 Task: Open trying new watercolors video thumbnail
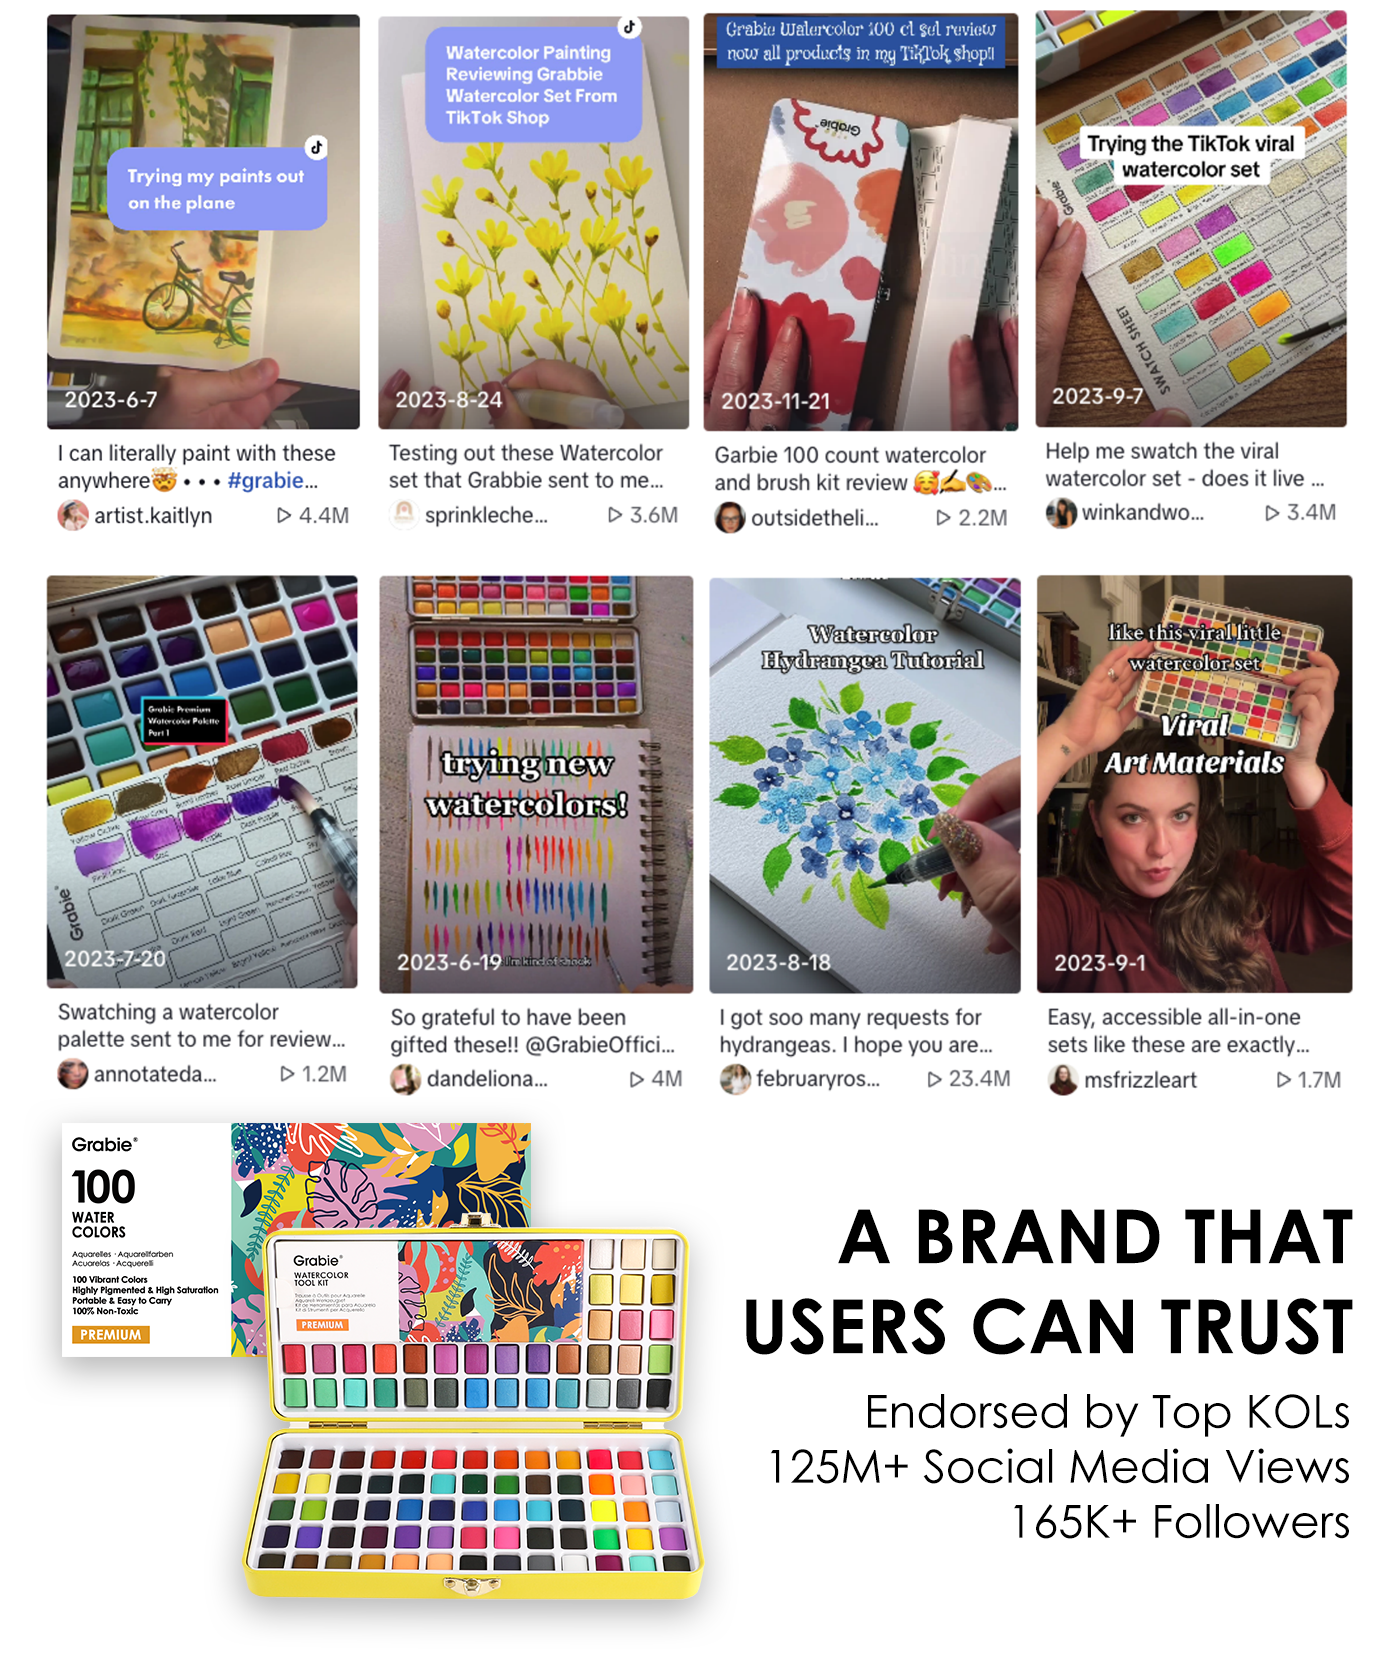pyautogui.click(x=536, y=784)
